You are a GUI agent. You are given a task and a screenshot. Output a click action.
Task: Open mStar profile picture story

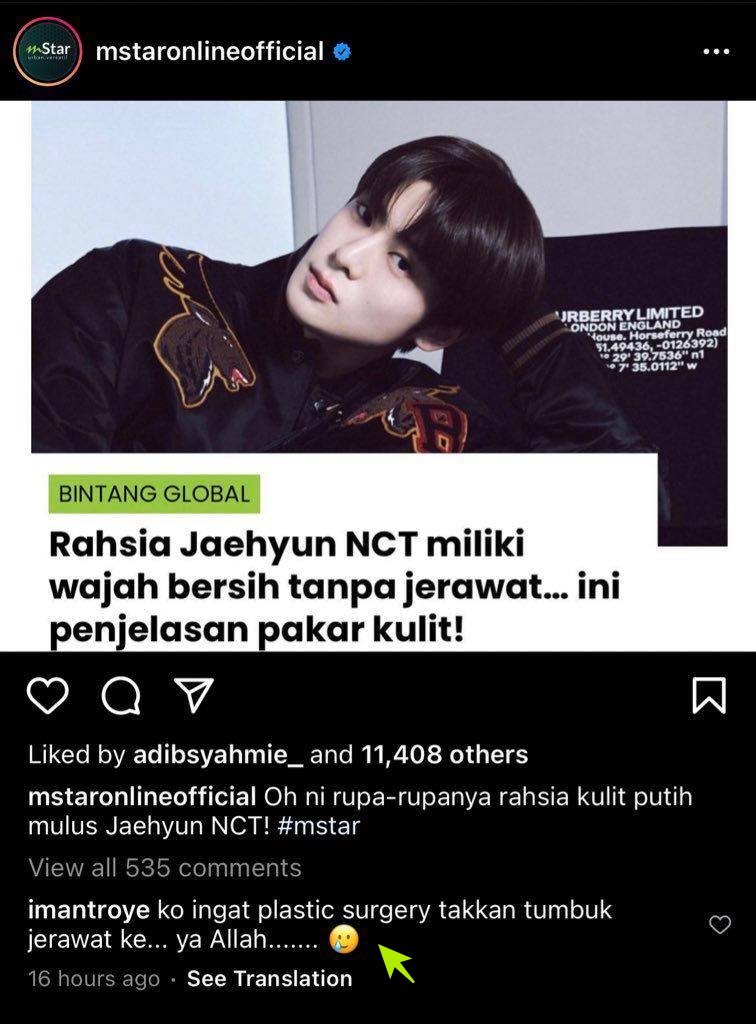coord(47,52)
